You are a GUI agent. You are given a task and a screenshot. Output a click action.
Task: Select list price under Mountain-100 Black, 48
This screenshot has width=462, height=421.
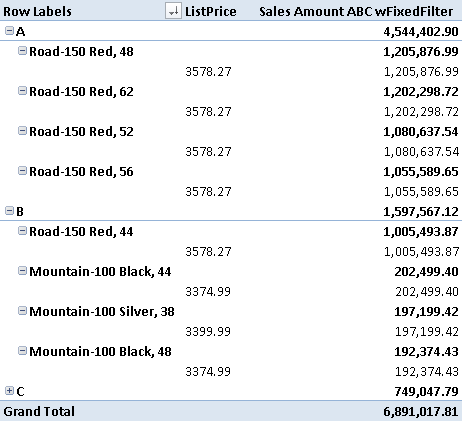click(208, 372)
